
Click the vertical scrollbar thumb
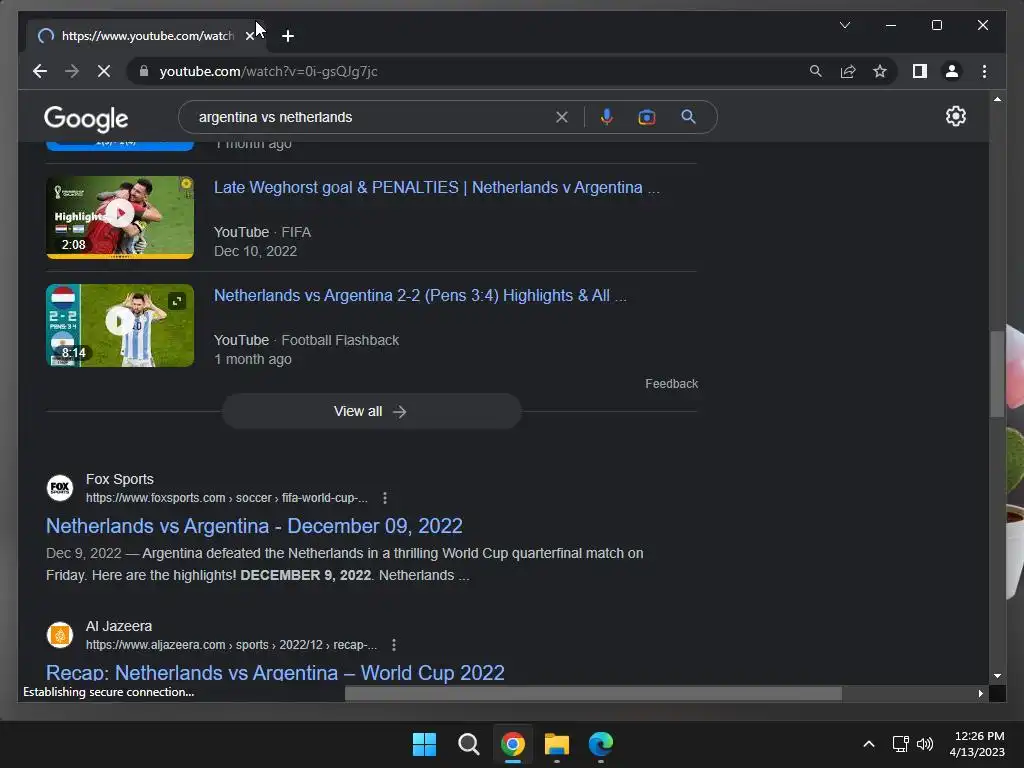(997, 374)
